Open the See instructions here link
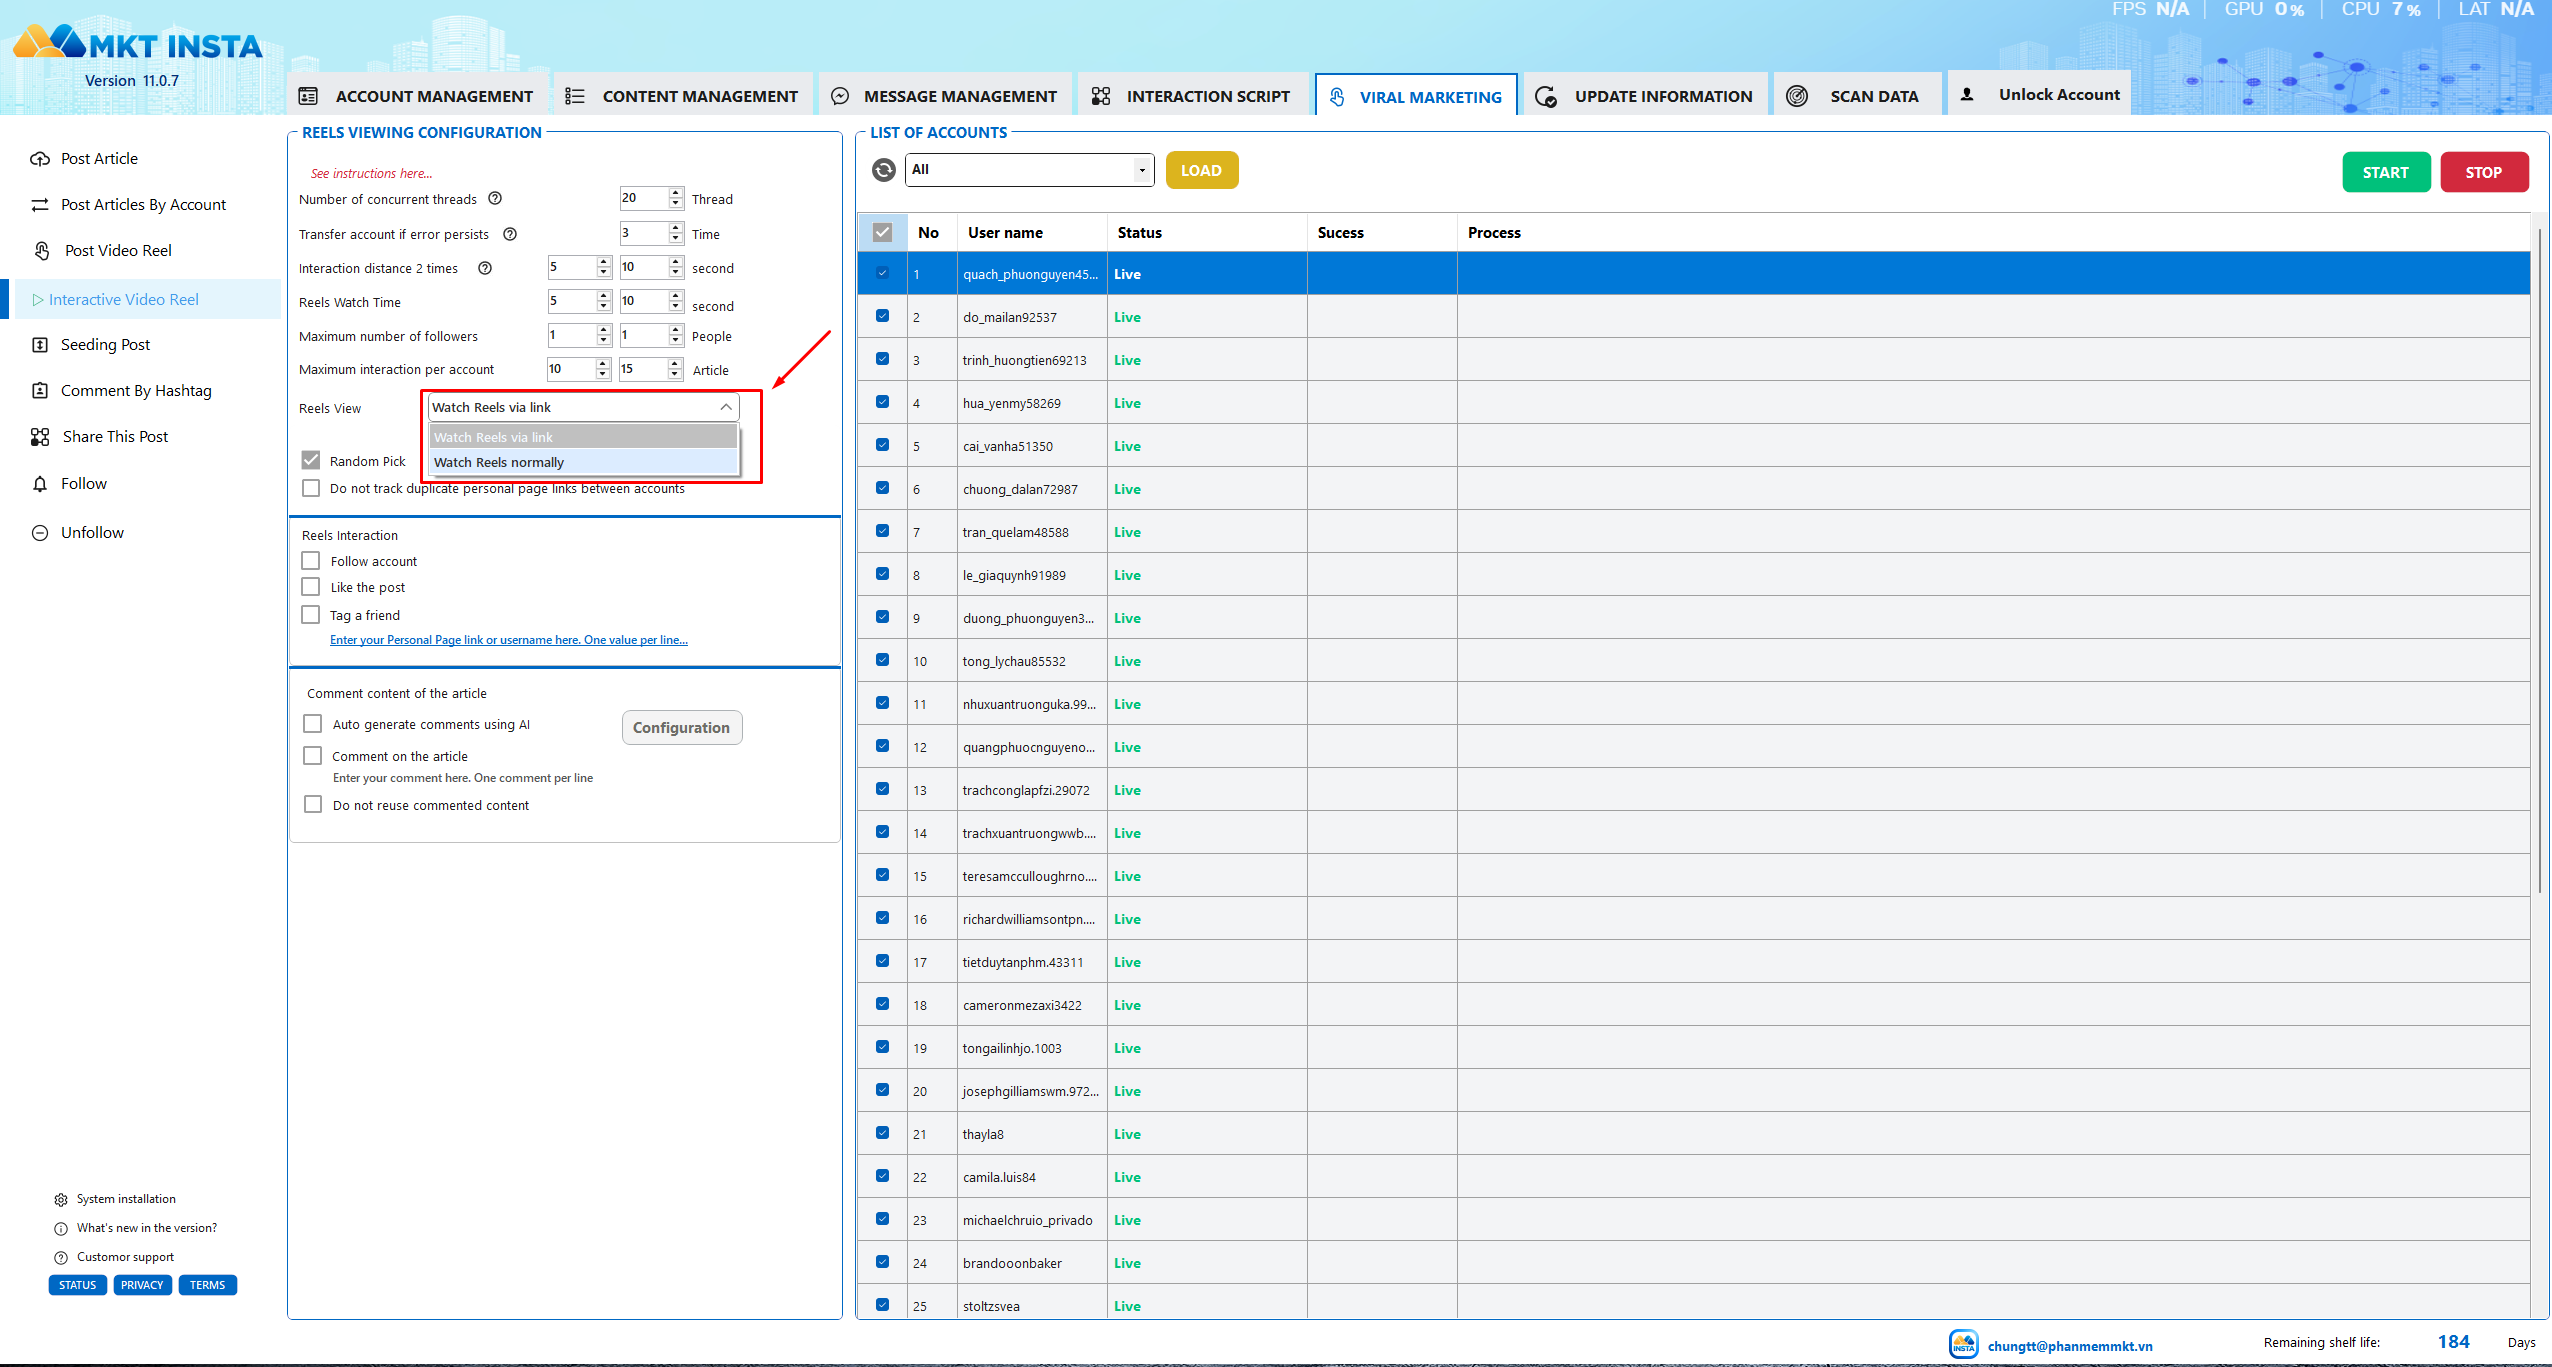Image resolution: width=2552 pixels, height=1367 pixels. click(371, 174)
